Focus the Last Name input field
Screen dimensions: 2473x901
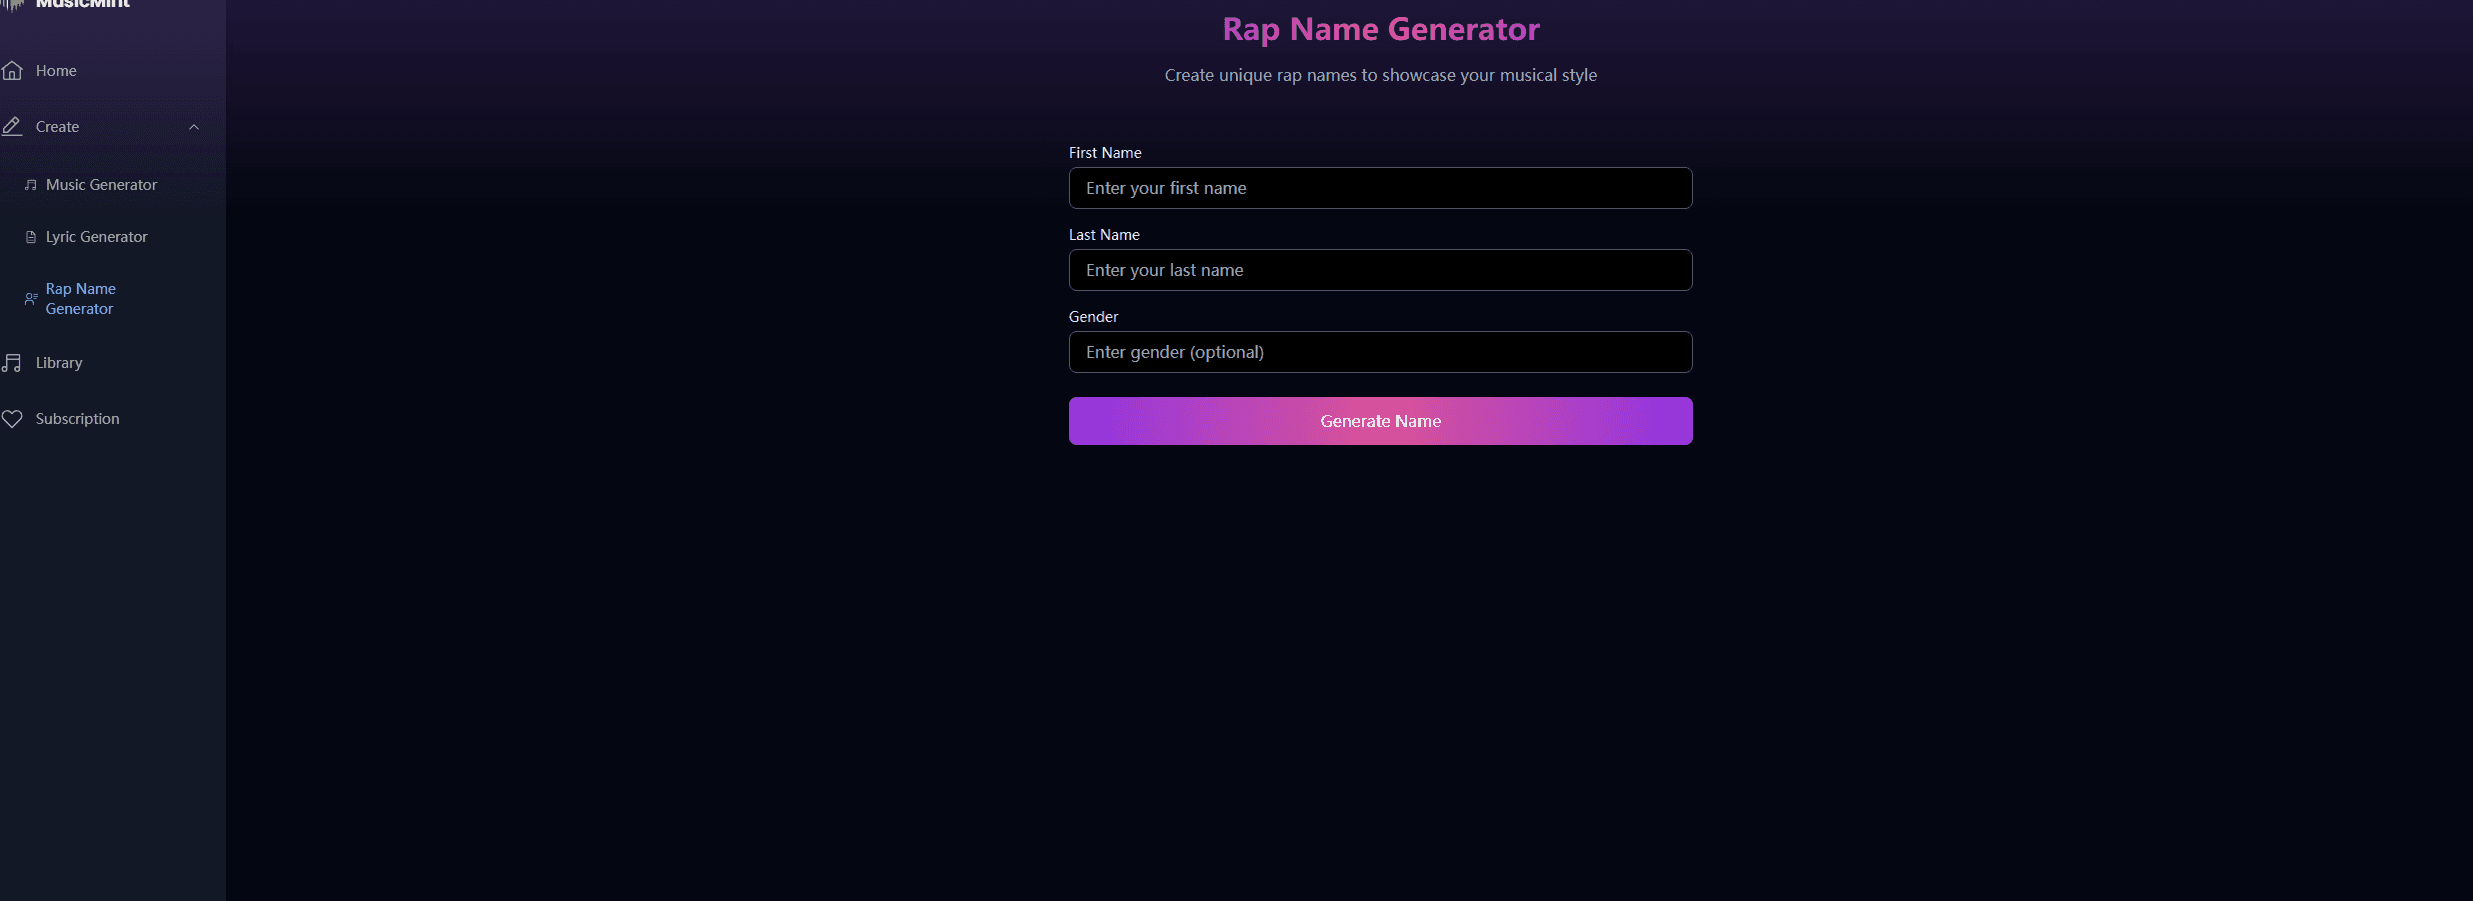(x=1380, y=270)
